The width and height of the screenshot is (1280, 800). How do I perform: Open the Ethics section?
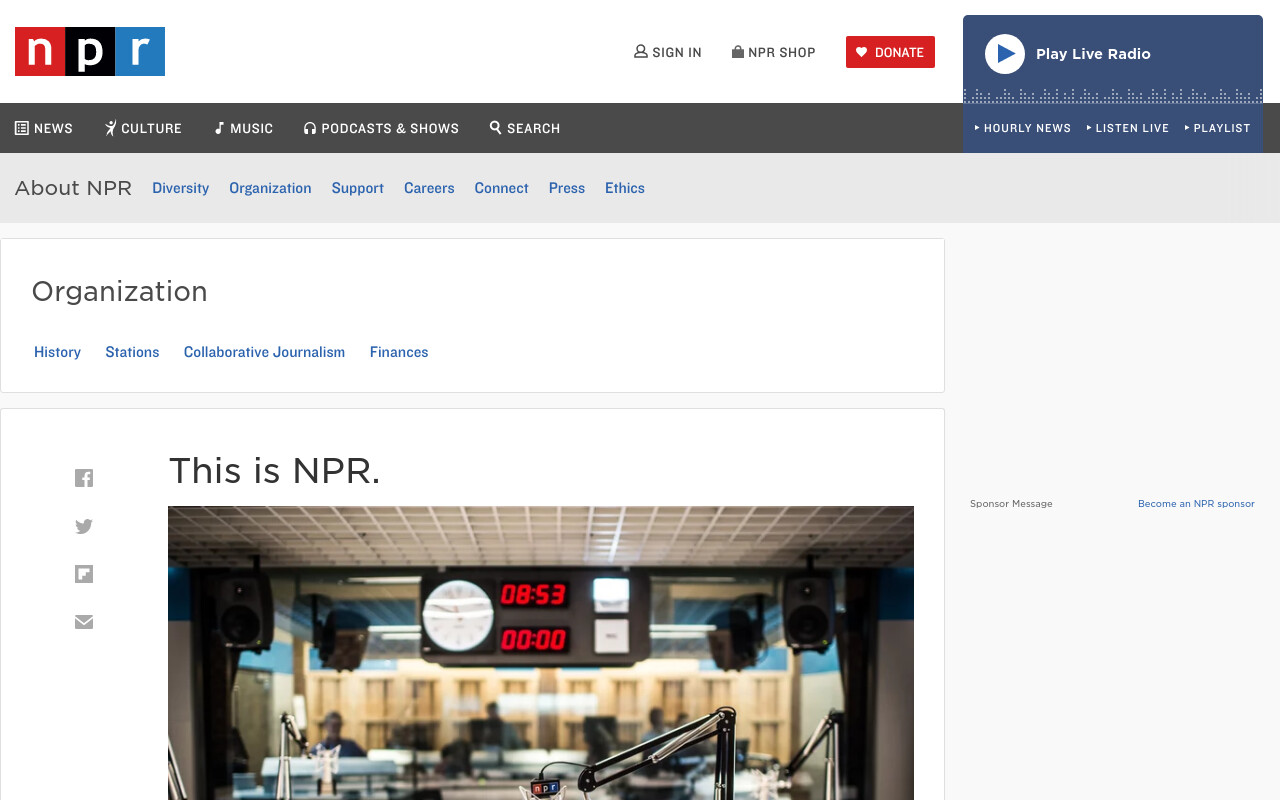point(625,188)
